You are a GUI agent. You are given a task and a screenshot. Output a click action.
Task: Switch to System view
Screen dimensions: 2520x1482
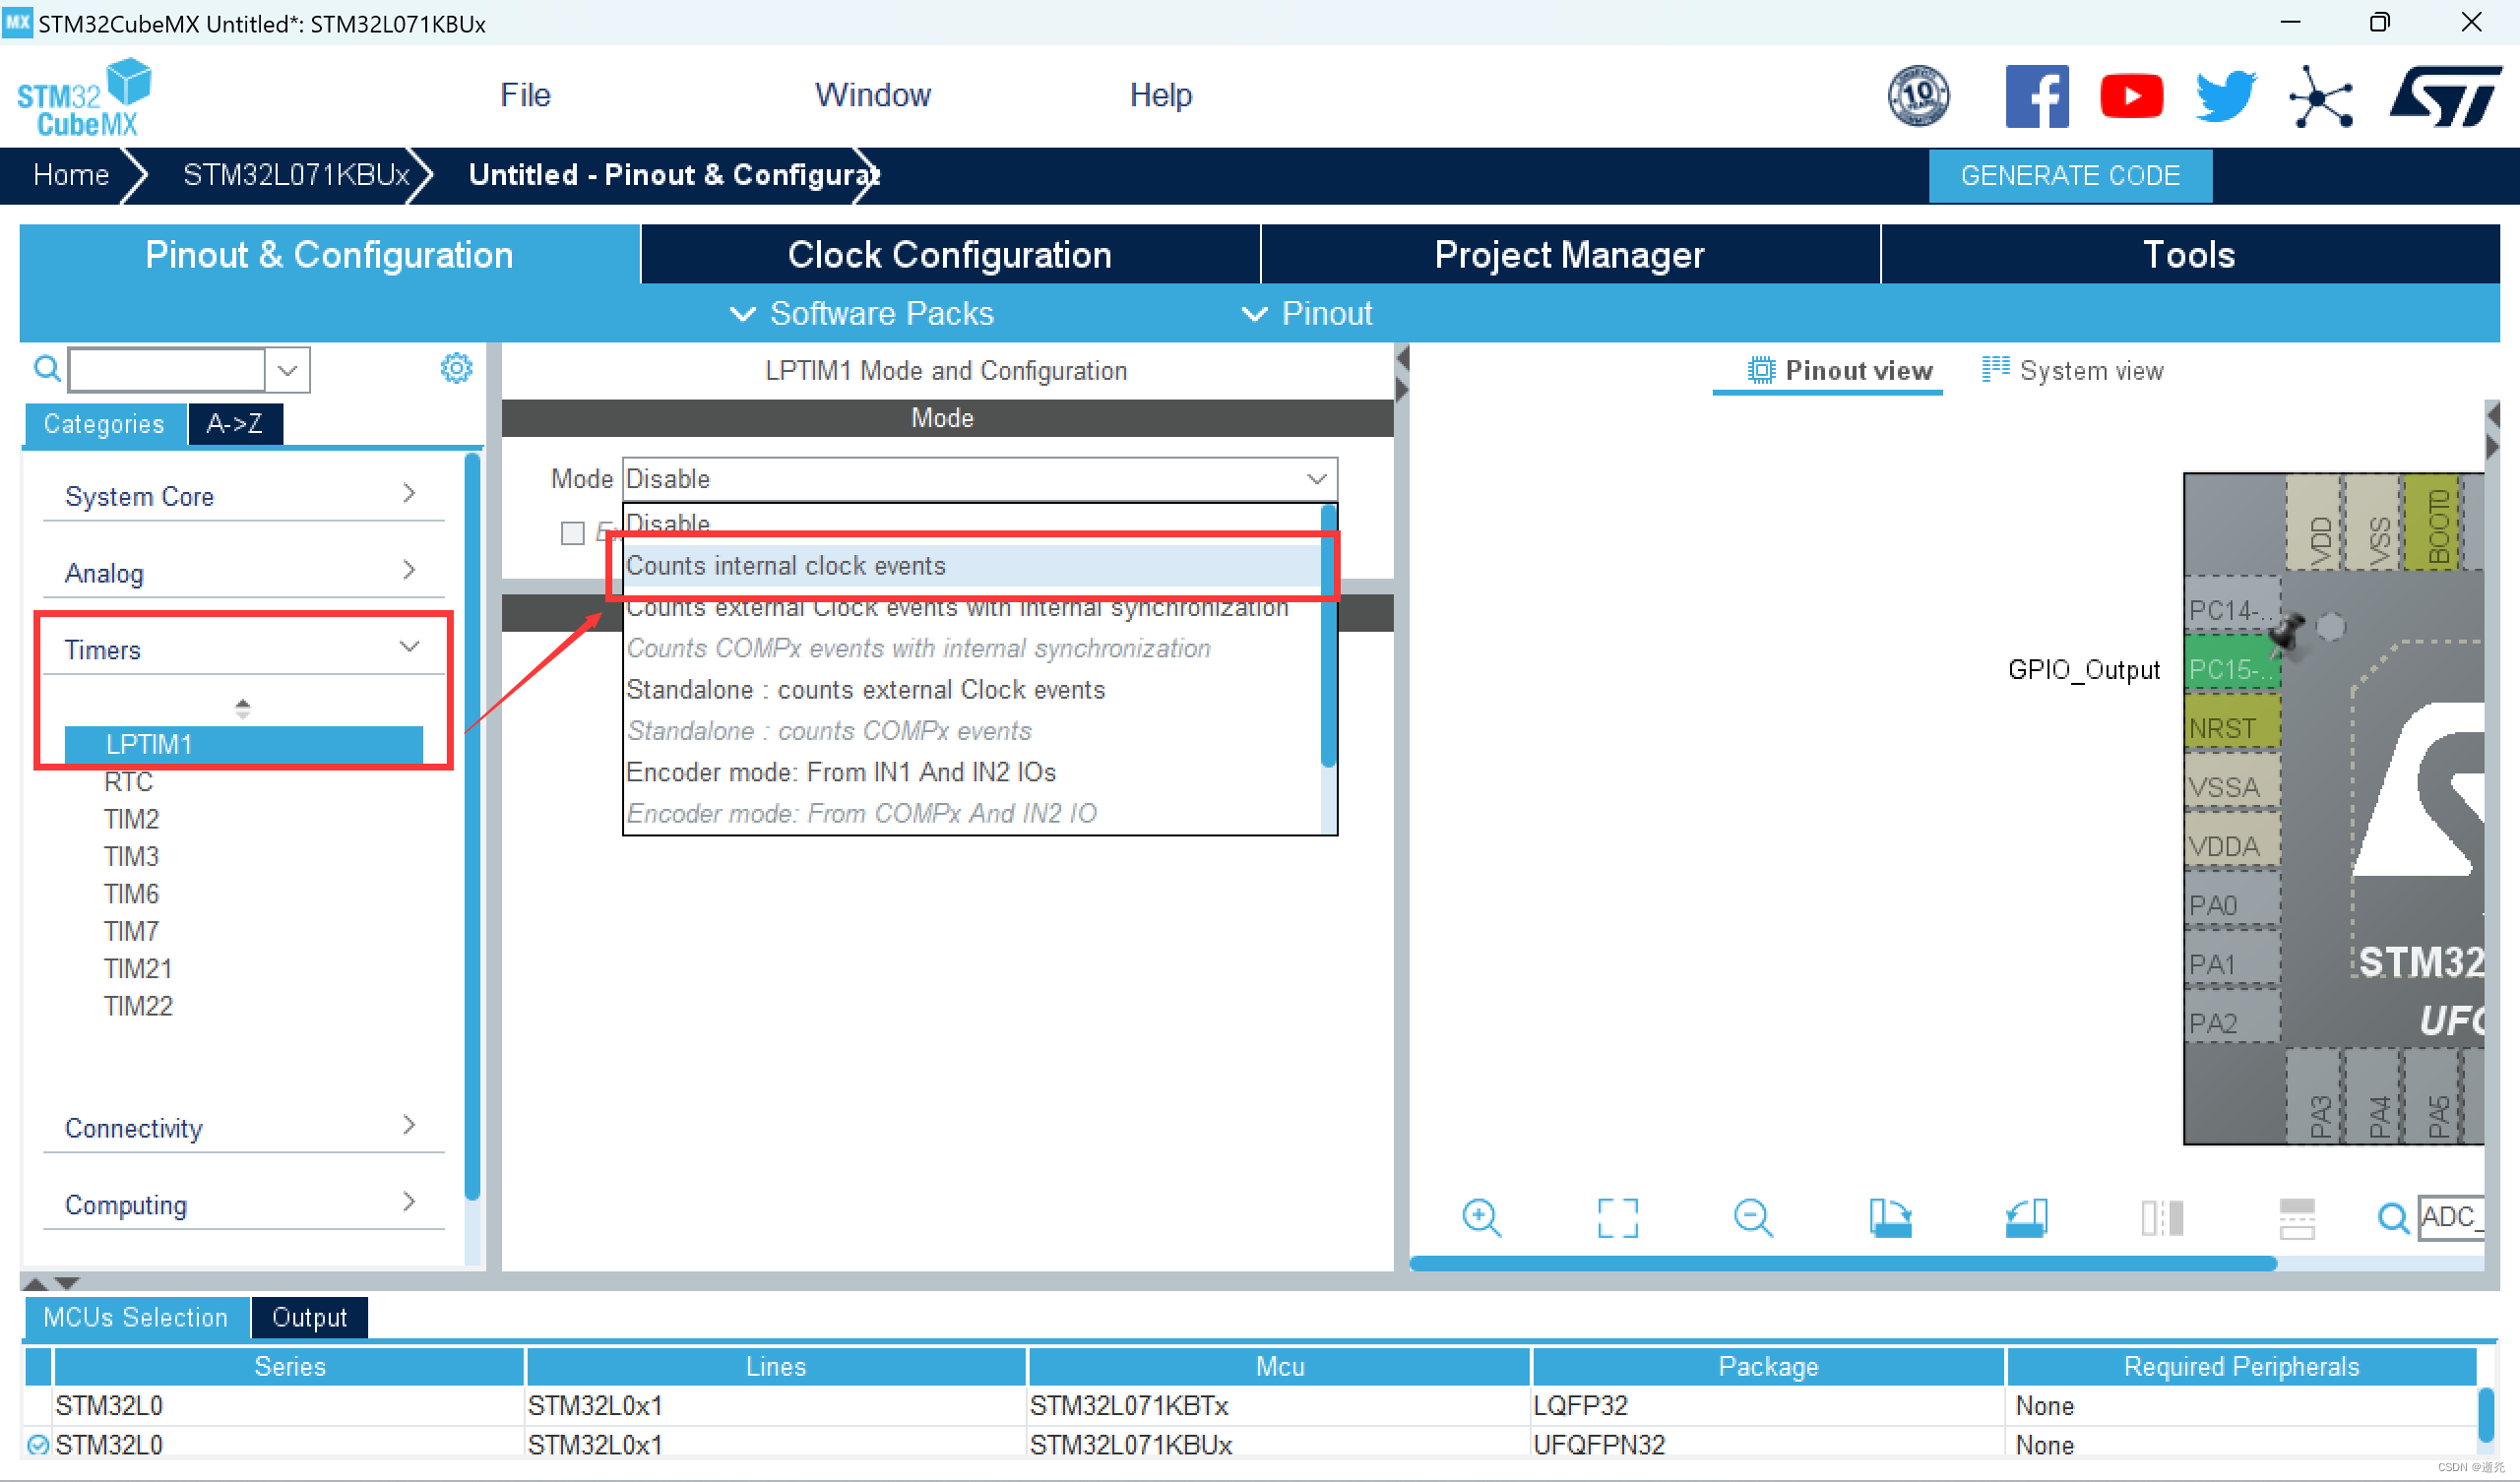coord(2072,370)
